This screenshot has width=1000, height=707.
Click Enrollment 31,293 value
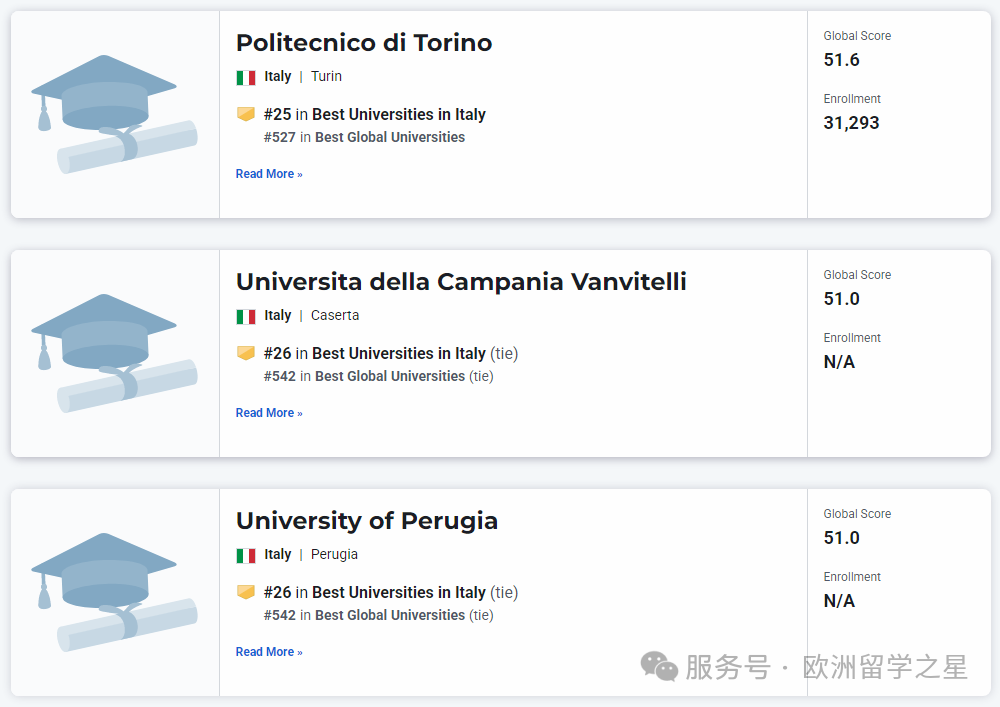click(851, 123)
